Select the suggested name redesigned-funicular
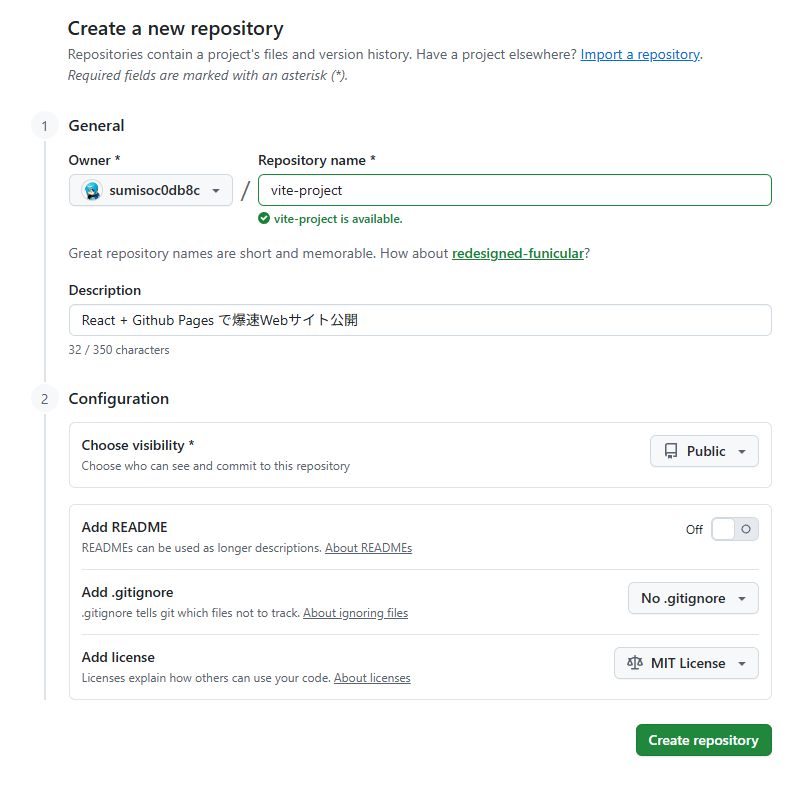 click(x=517, y=253)
